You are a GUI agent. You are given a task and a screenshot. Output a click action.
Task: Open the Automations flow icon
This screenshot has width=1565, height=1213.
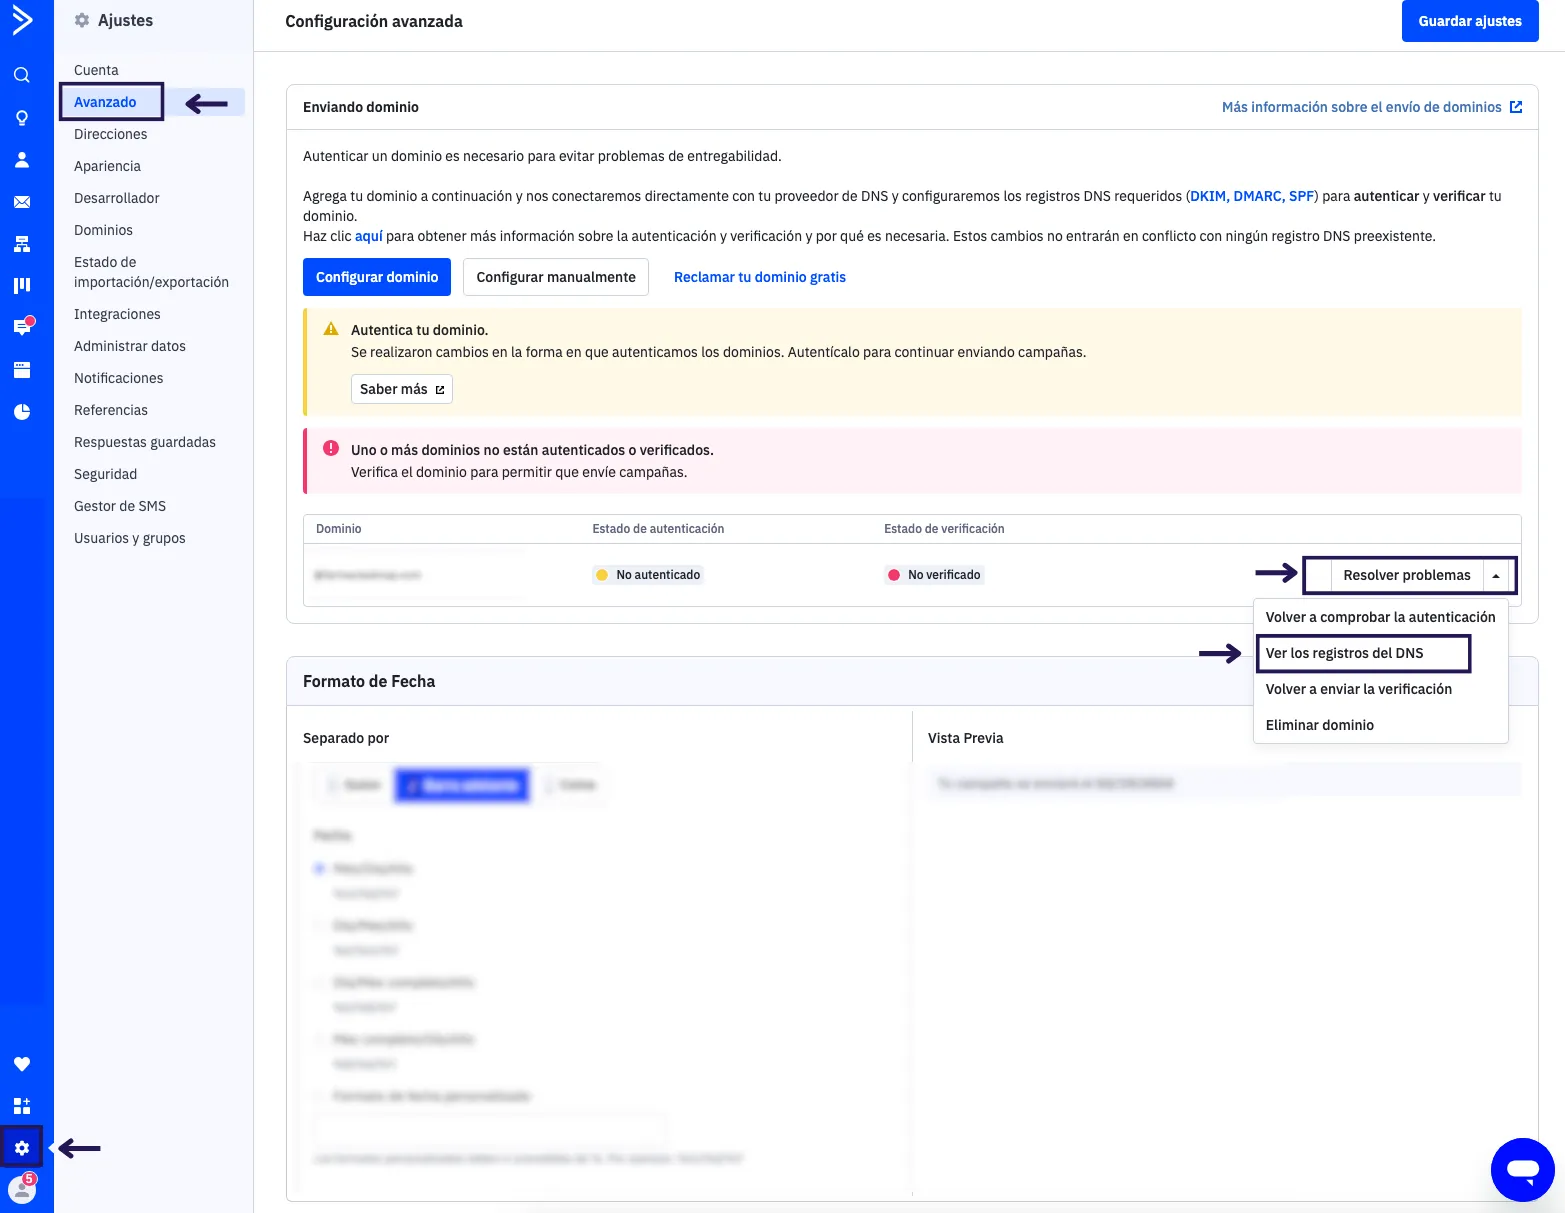22,244
